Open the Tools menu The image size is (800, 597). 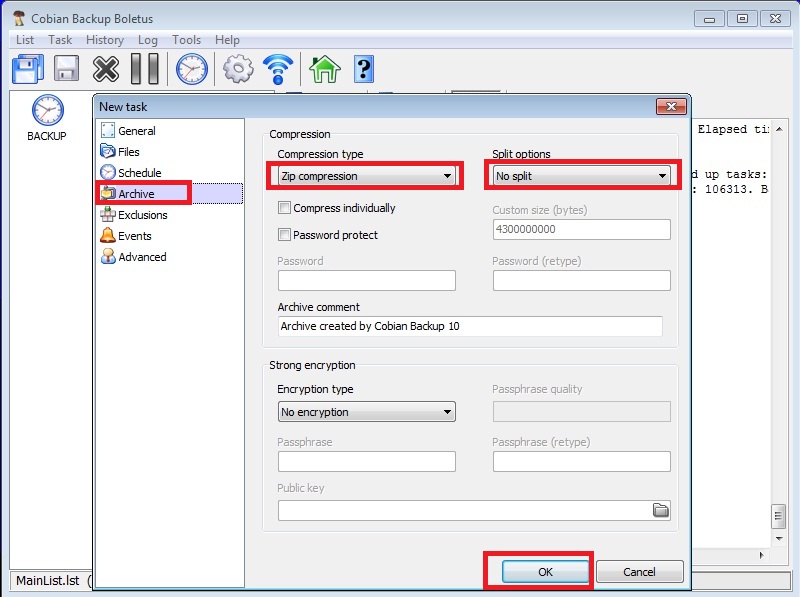pyautogui.click(x=186, y=40)
